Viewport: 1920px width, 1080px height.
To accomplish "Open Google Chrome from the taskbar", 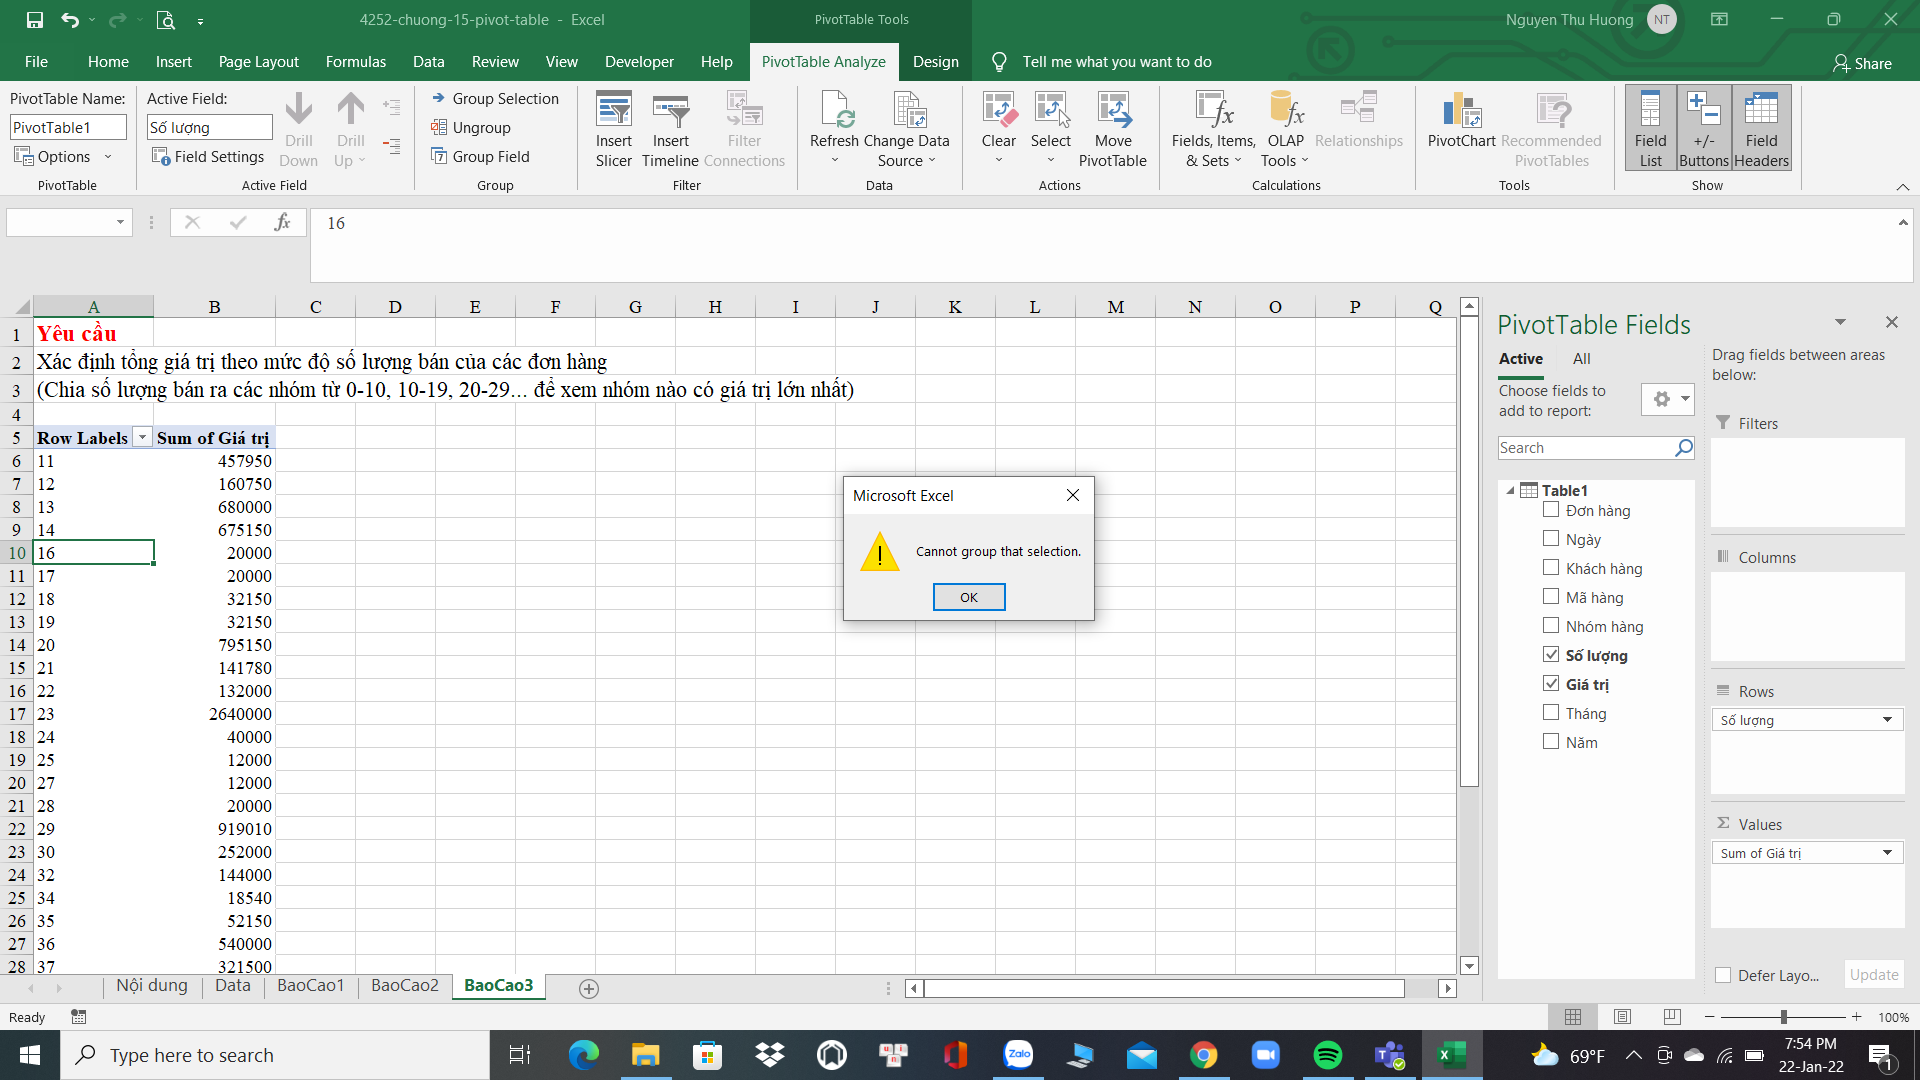I will pyautogui.click(x=1204, y=1055).
